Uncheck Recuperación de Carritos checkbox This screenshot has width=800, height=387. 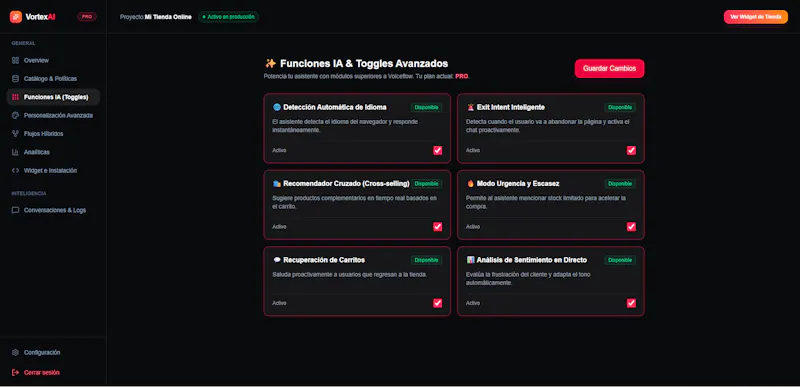click(437, 303)
